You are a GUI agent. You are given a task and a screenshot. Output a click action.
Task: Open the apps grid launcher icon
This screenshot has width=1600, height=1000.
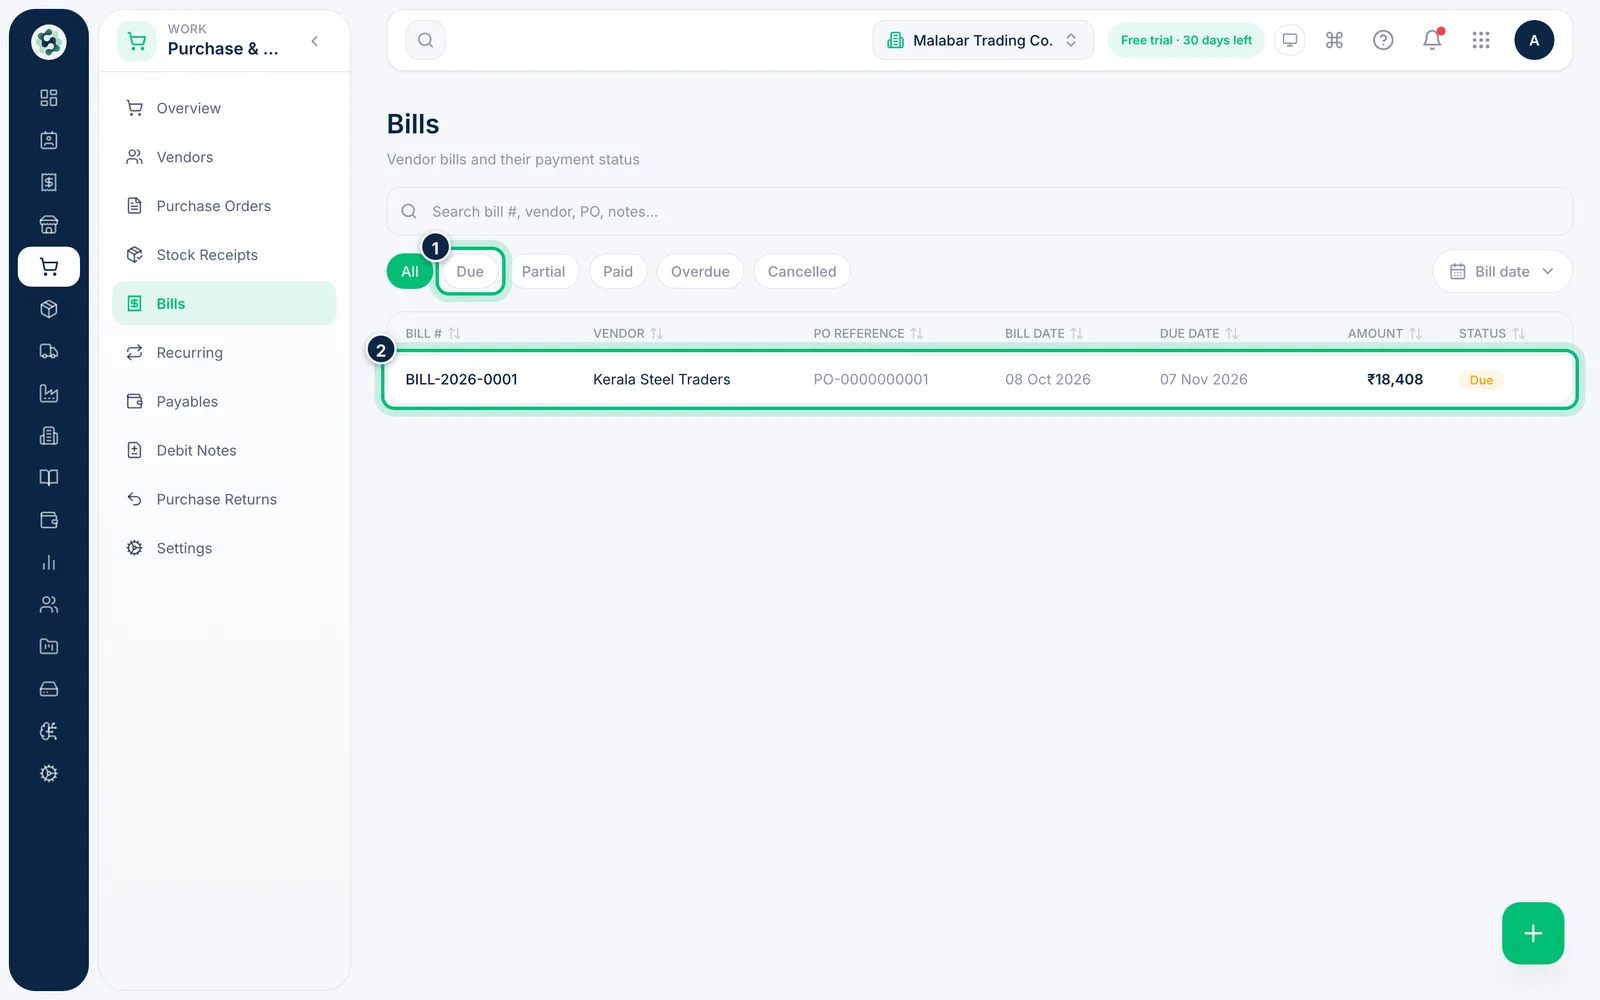pyautogui.click(x=1481, y=40)
